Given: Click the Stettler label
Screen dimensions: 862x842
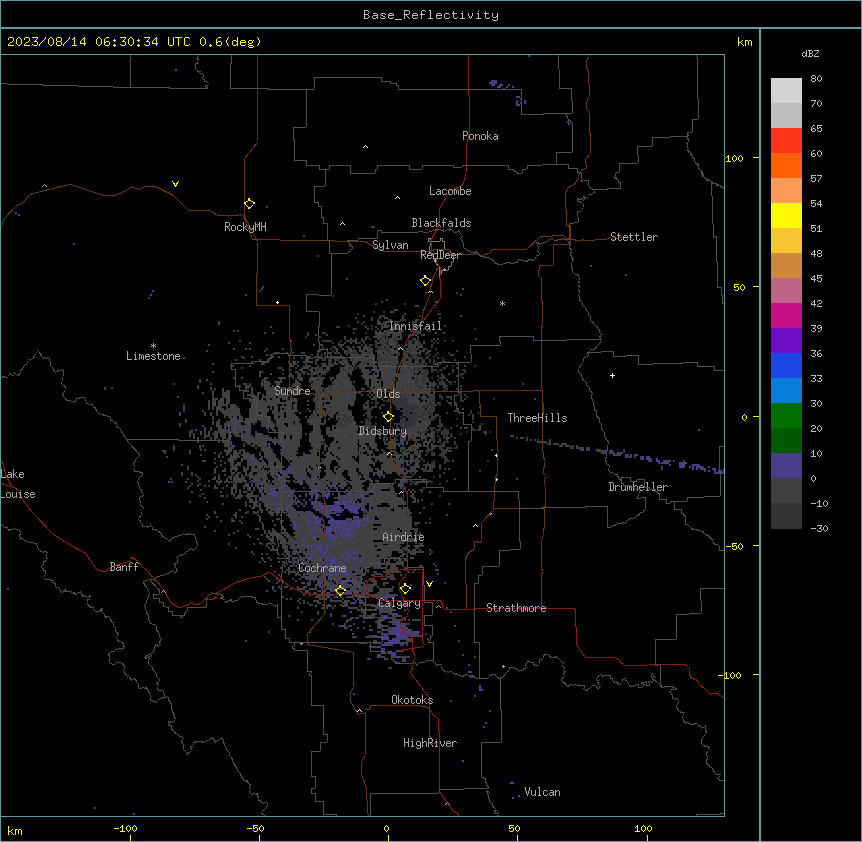Looking at the screenshot, I should point(634,237).
